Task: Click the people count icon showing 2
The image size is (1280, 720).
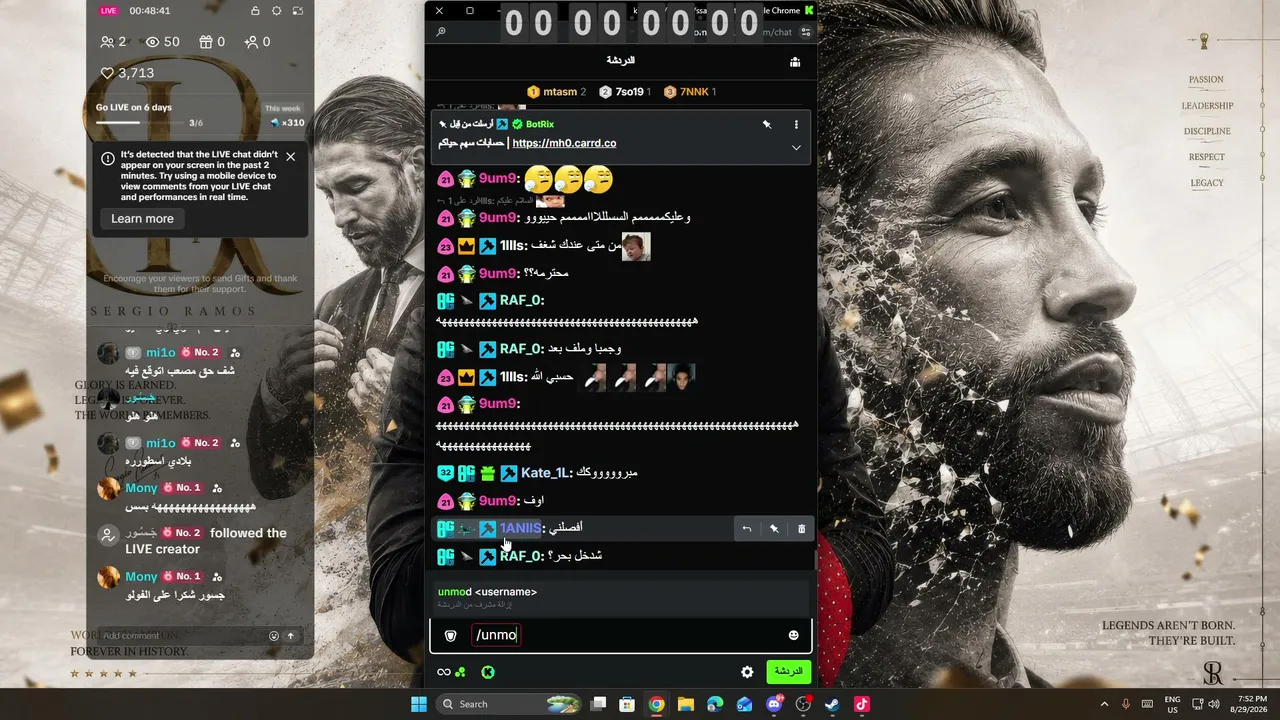Action: (108, 42)
